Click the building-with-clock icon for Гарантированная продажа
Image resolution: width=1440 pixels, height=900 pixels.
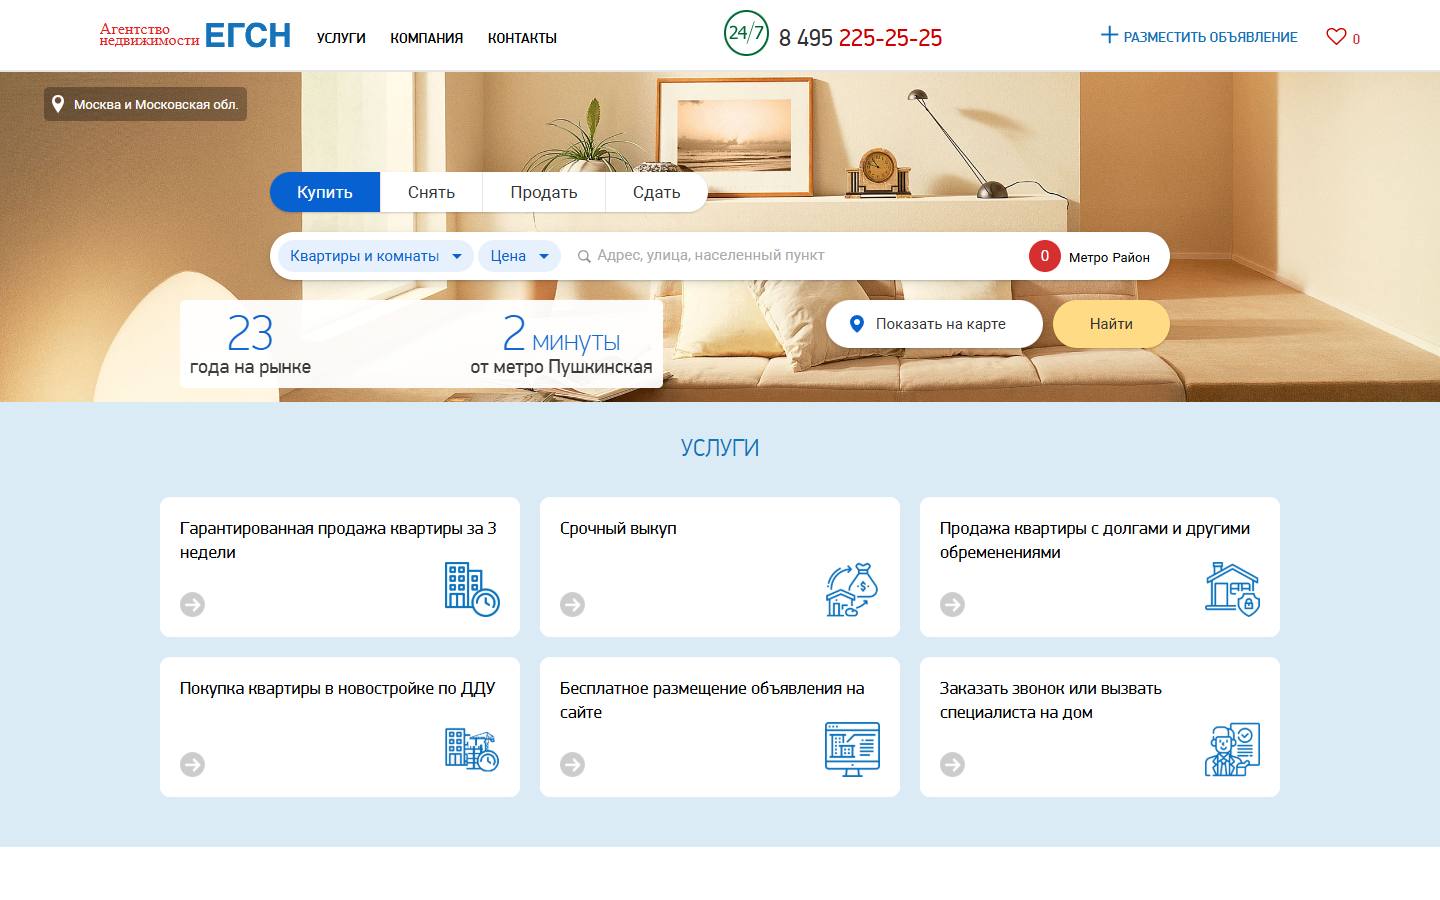pos(472,589)
